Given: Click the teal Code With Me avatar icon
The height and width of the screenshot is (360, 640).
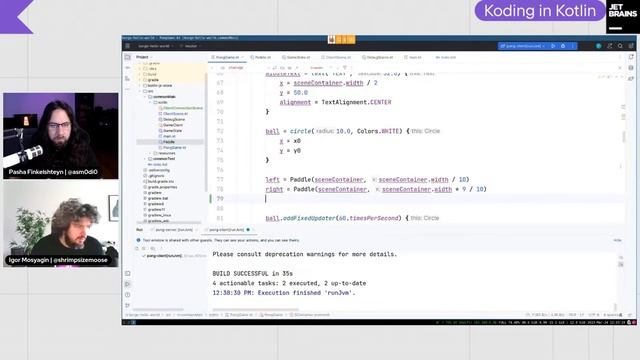Looking at the screenshot, I should click(x=598, y=46).
